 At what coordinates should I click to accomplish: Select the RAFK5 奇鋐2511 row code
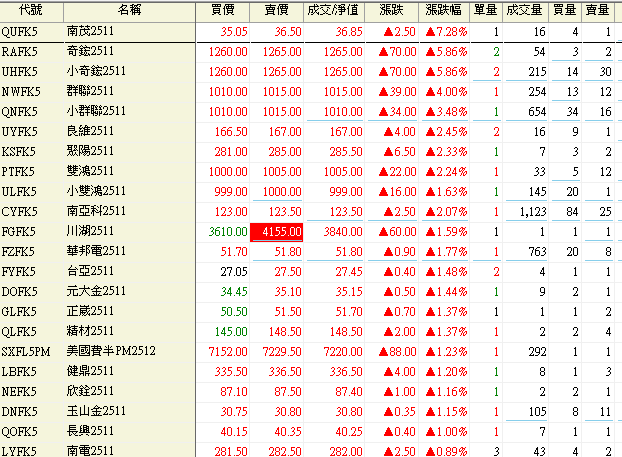(x=20, y=51)
